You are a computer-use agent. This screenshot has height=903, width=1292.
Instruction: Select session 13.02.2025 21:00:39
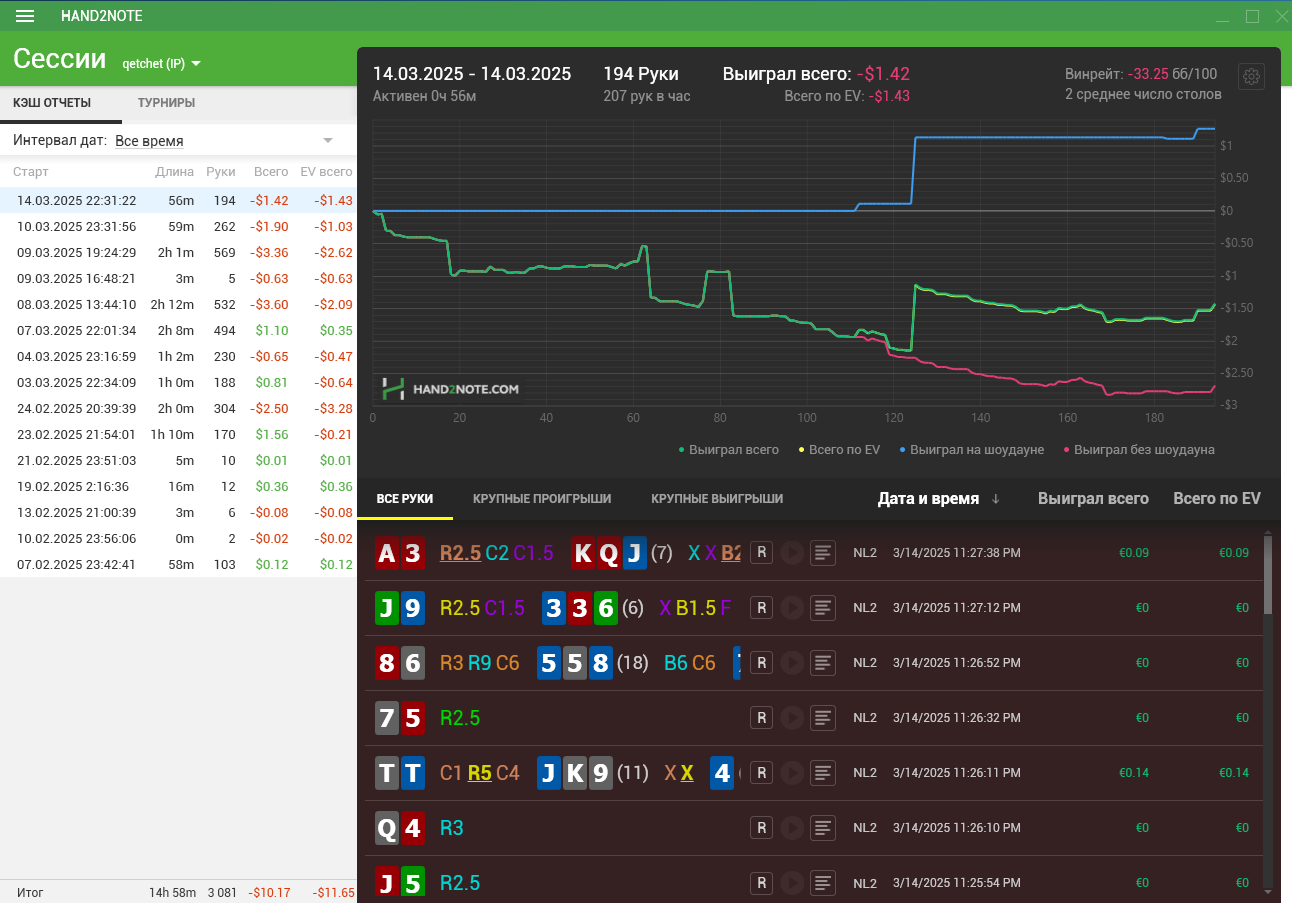(178, 512)
